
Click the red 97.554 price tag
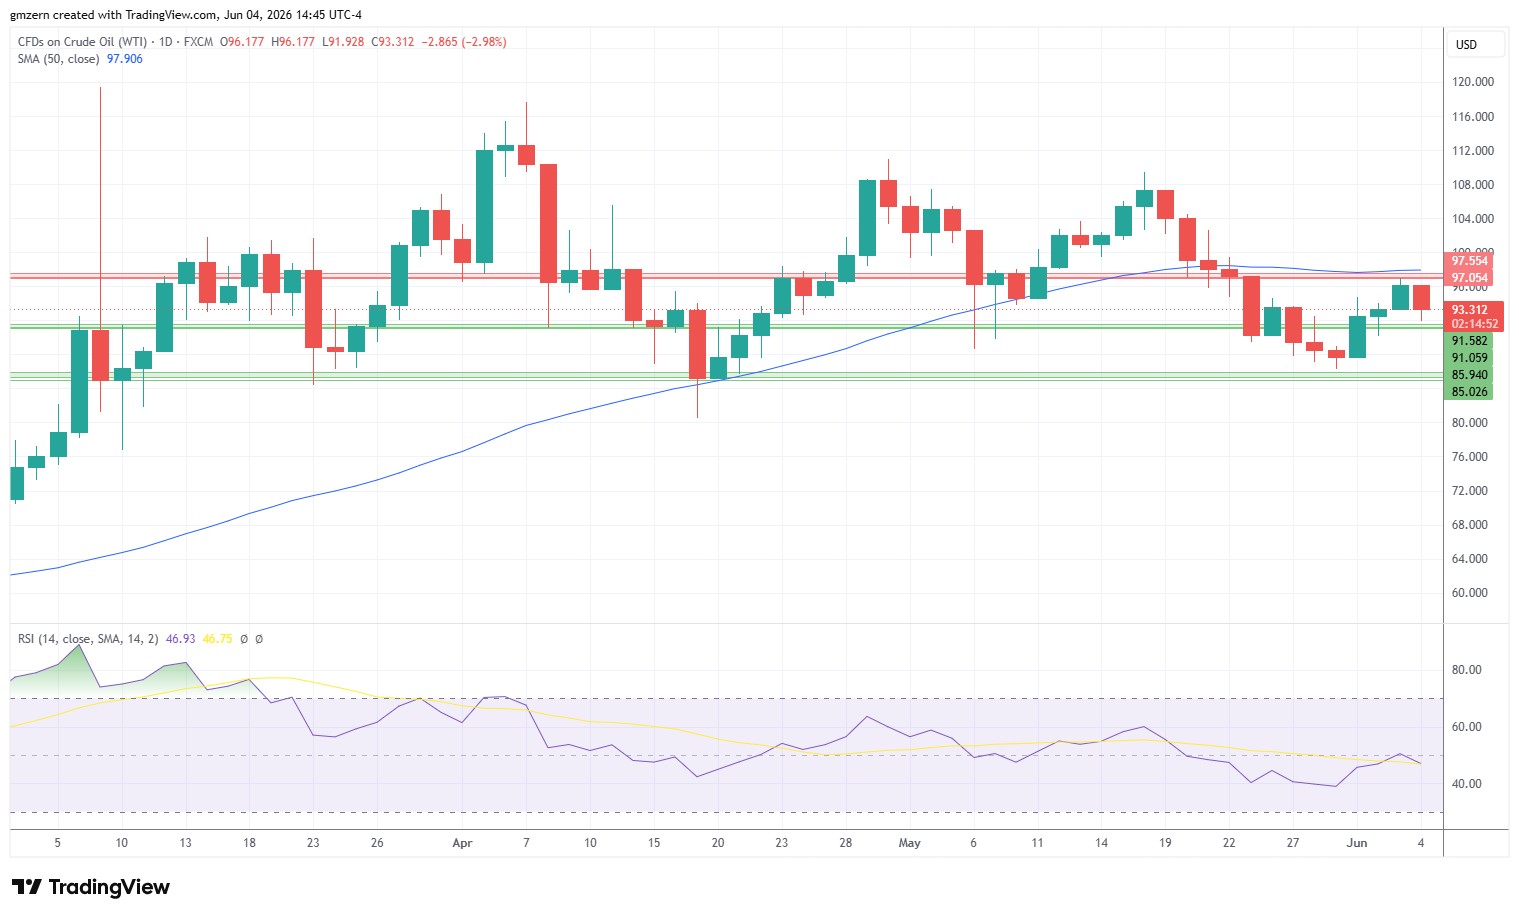point(1469,261)
